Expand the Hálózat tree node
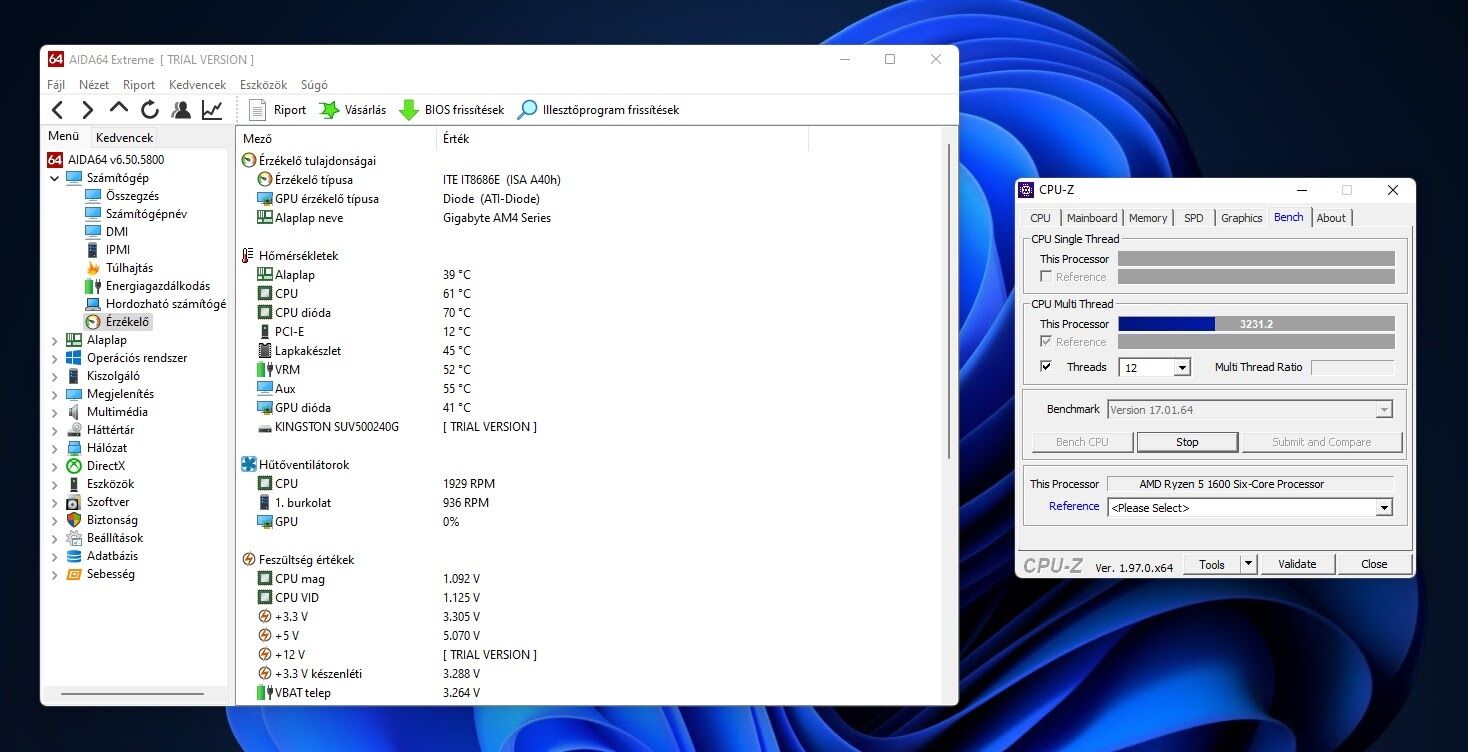Viewport: 1468px width, 752px height. pos(54,448)
